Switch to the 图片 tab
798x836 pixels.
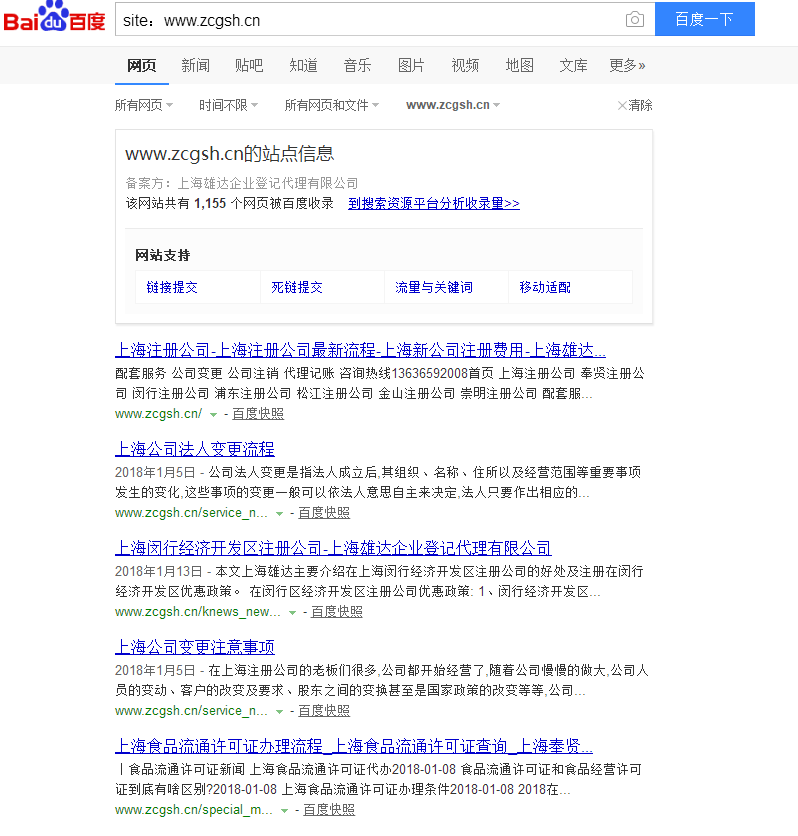coord(411,66)
